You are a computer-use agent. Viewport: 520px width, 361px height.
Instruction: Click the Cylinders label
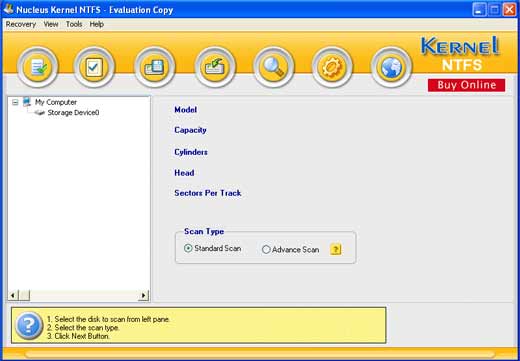click(x=191, y=152)
